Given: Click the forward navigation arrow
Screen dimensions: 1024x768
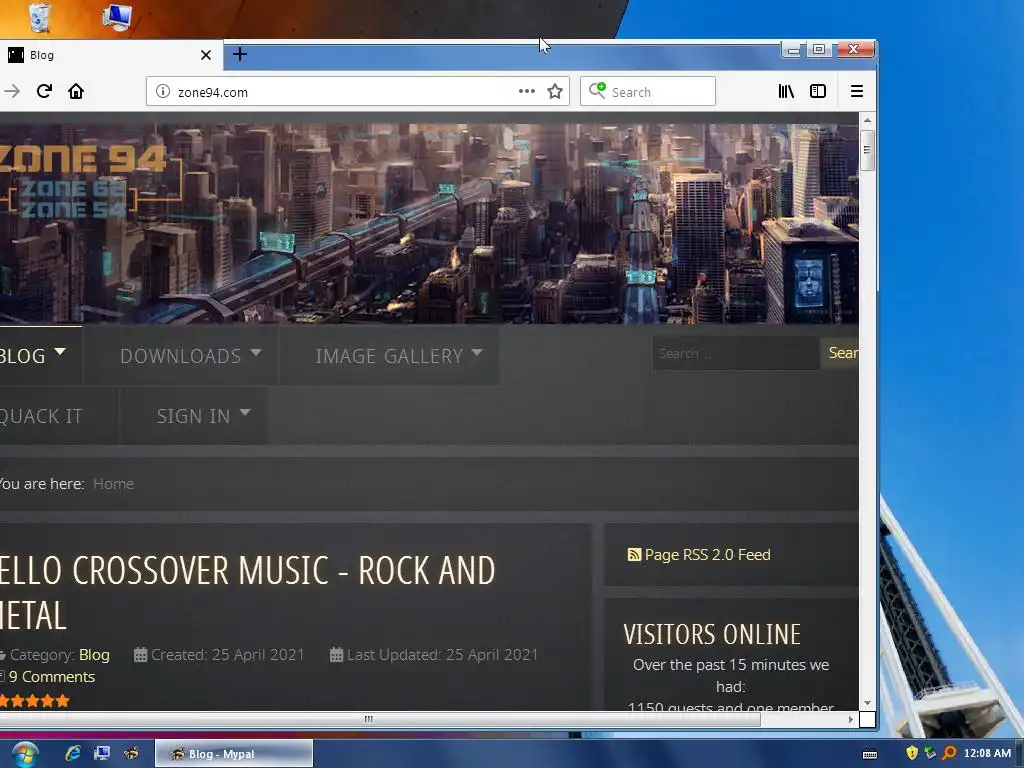Looking at the screenshot, I should click(x=12, y=91).
